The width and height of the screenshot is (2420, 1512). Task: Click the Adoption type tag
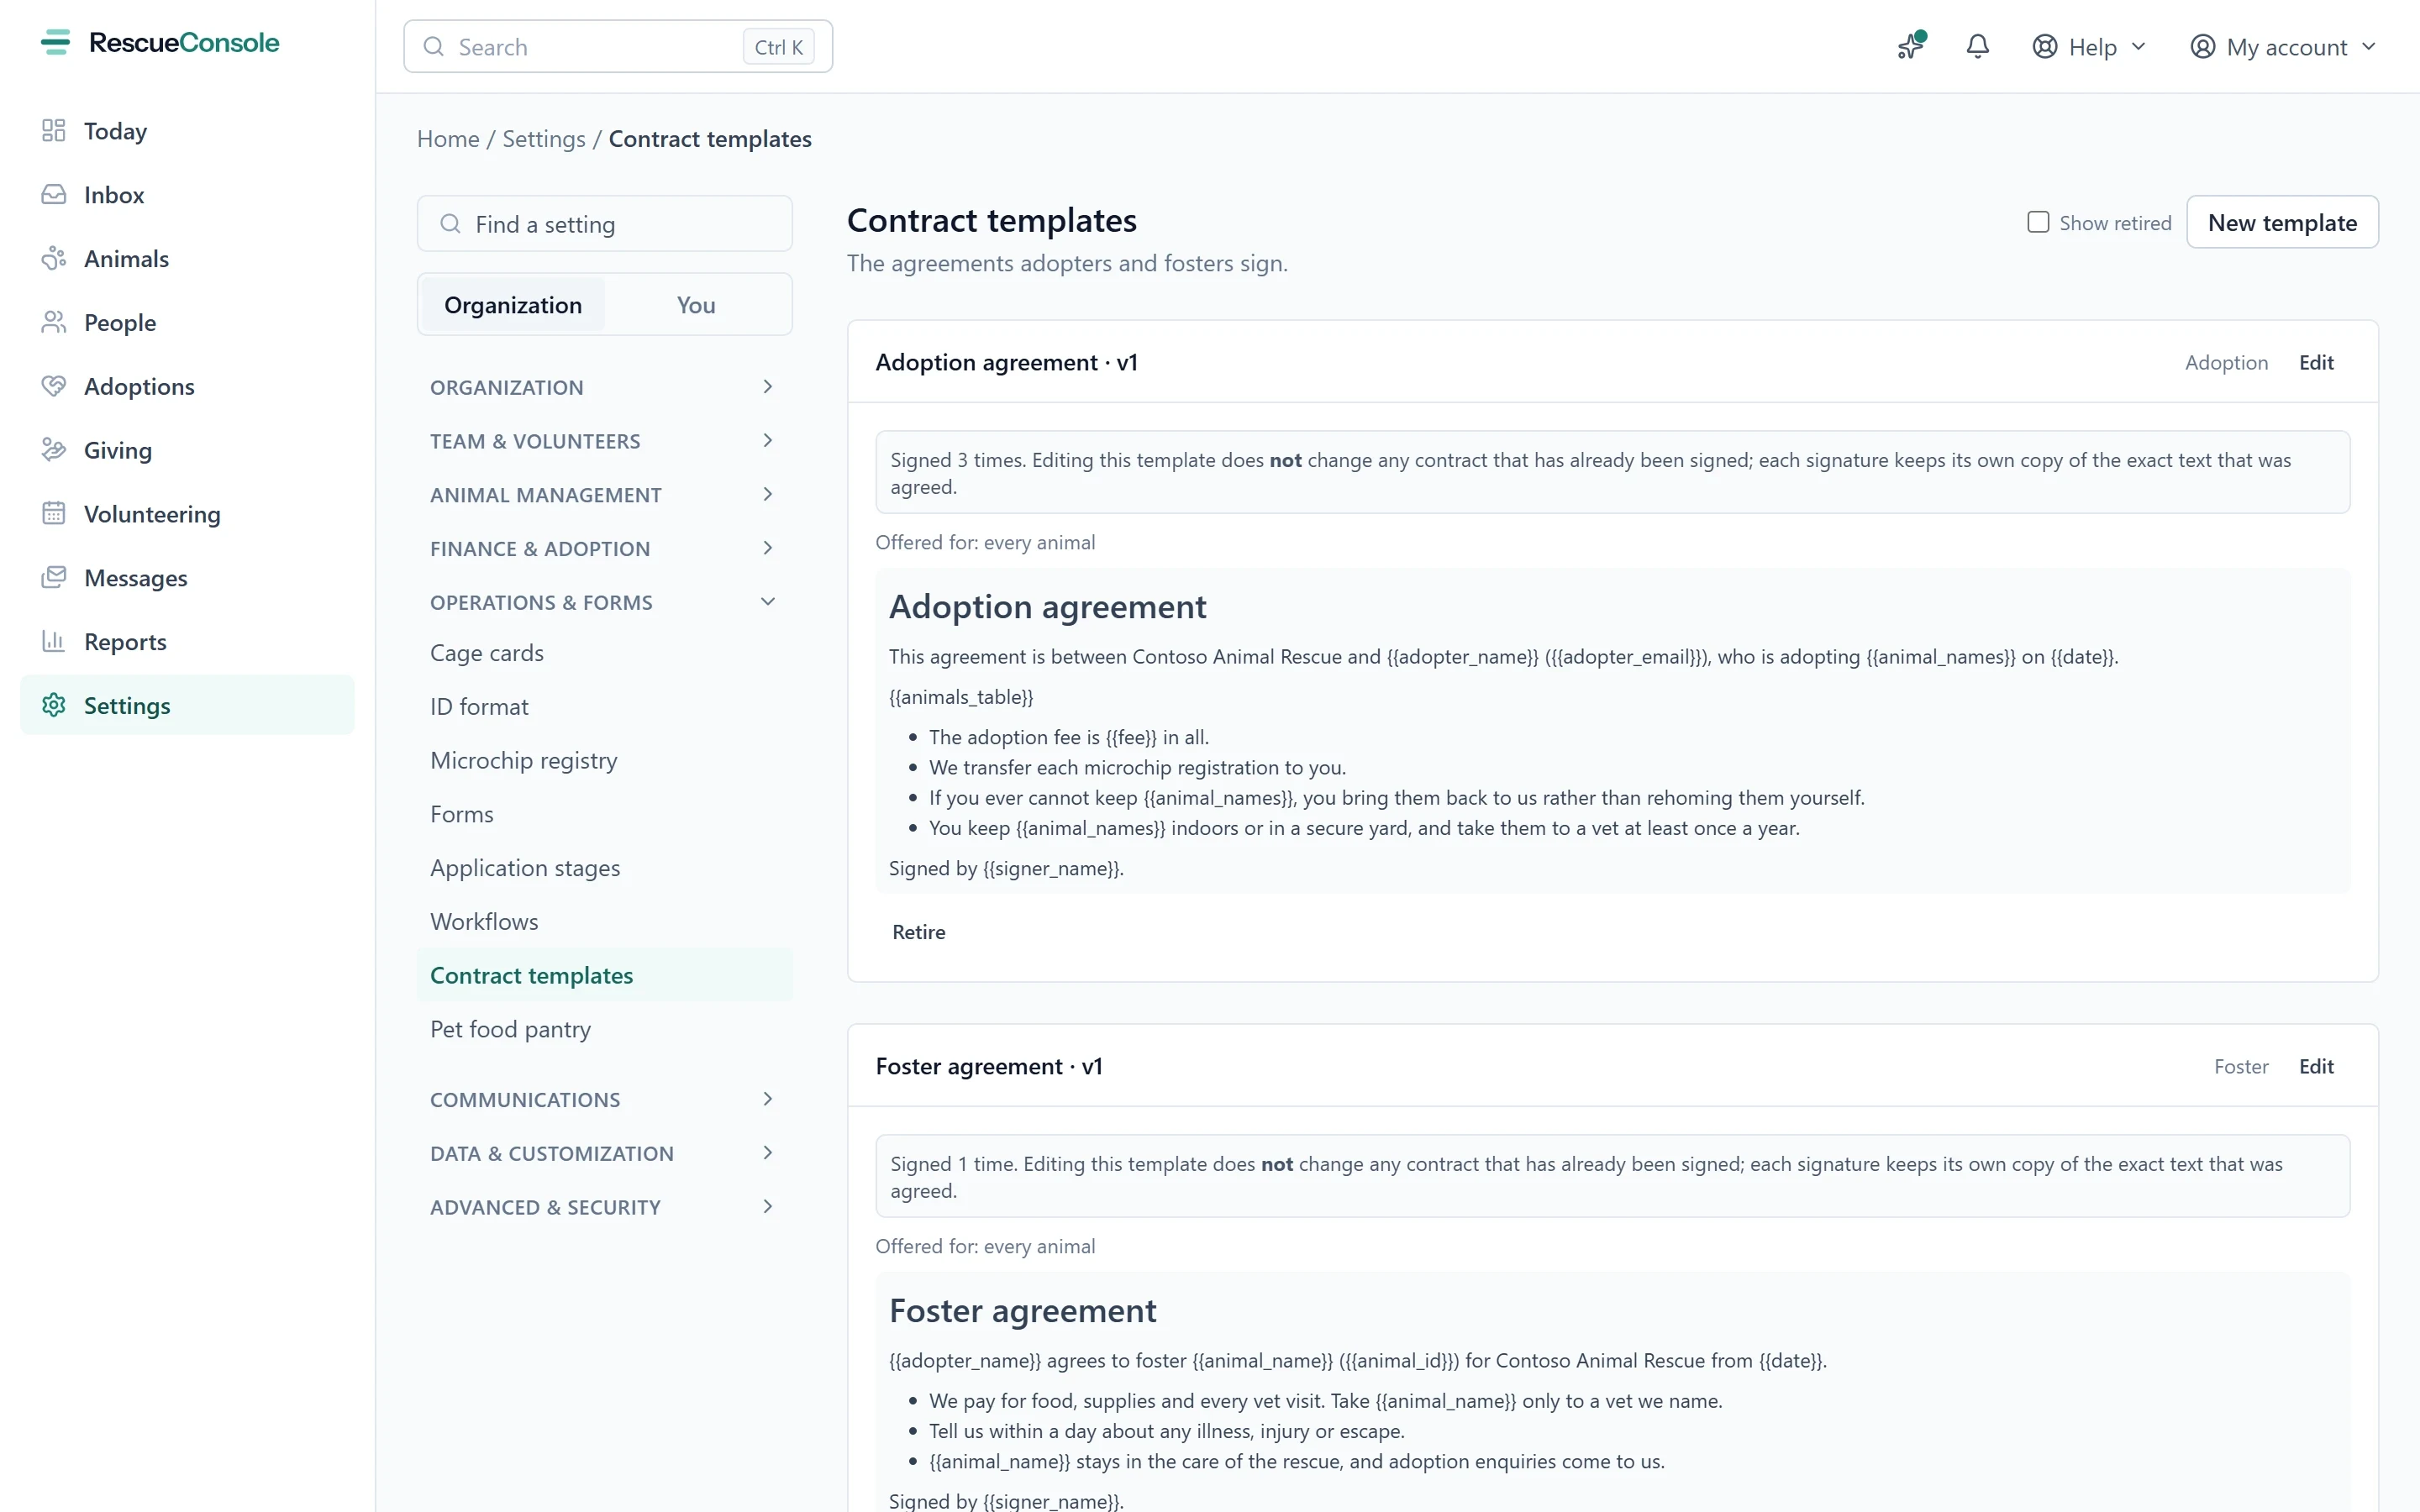(x=2226, y=363)
